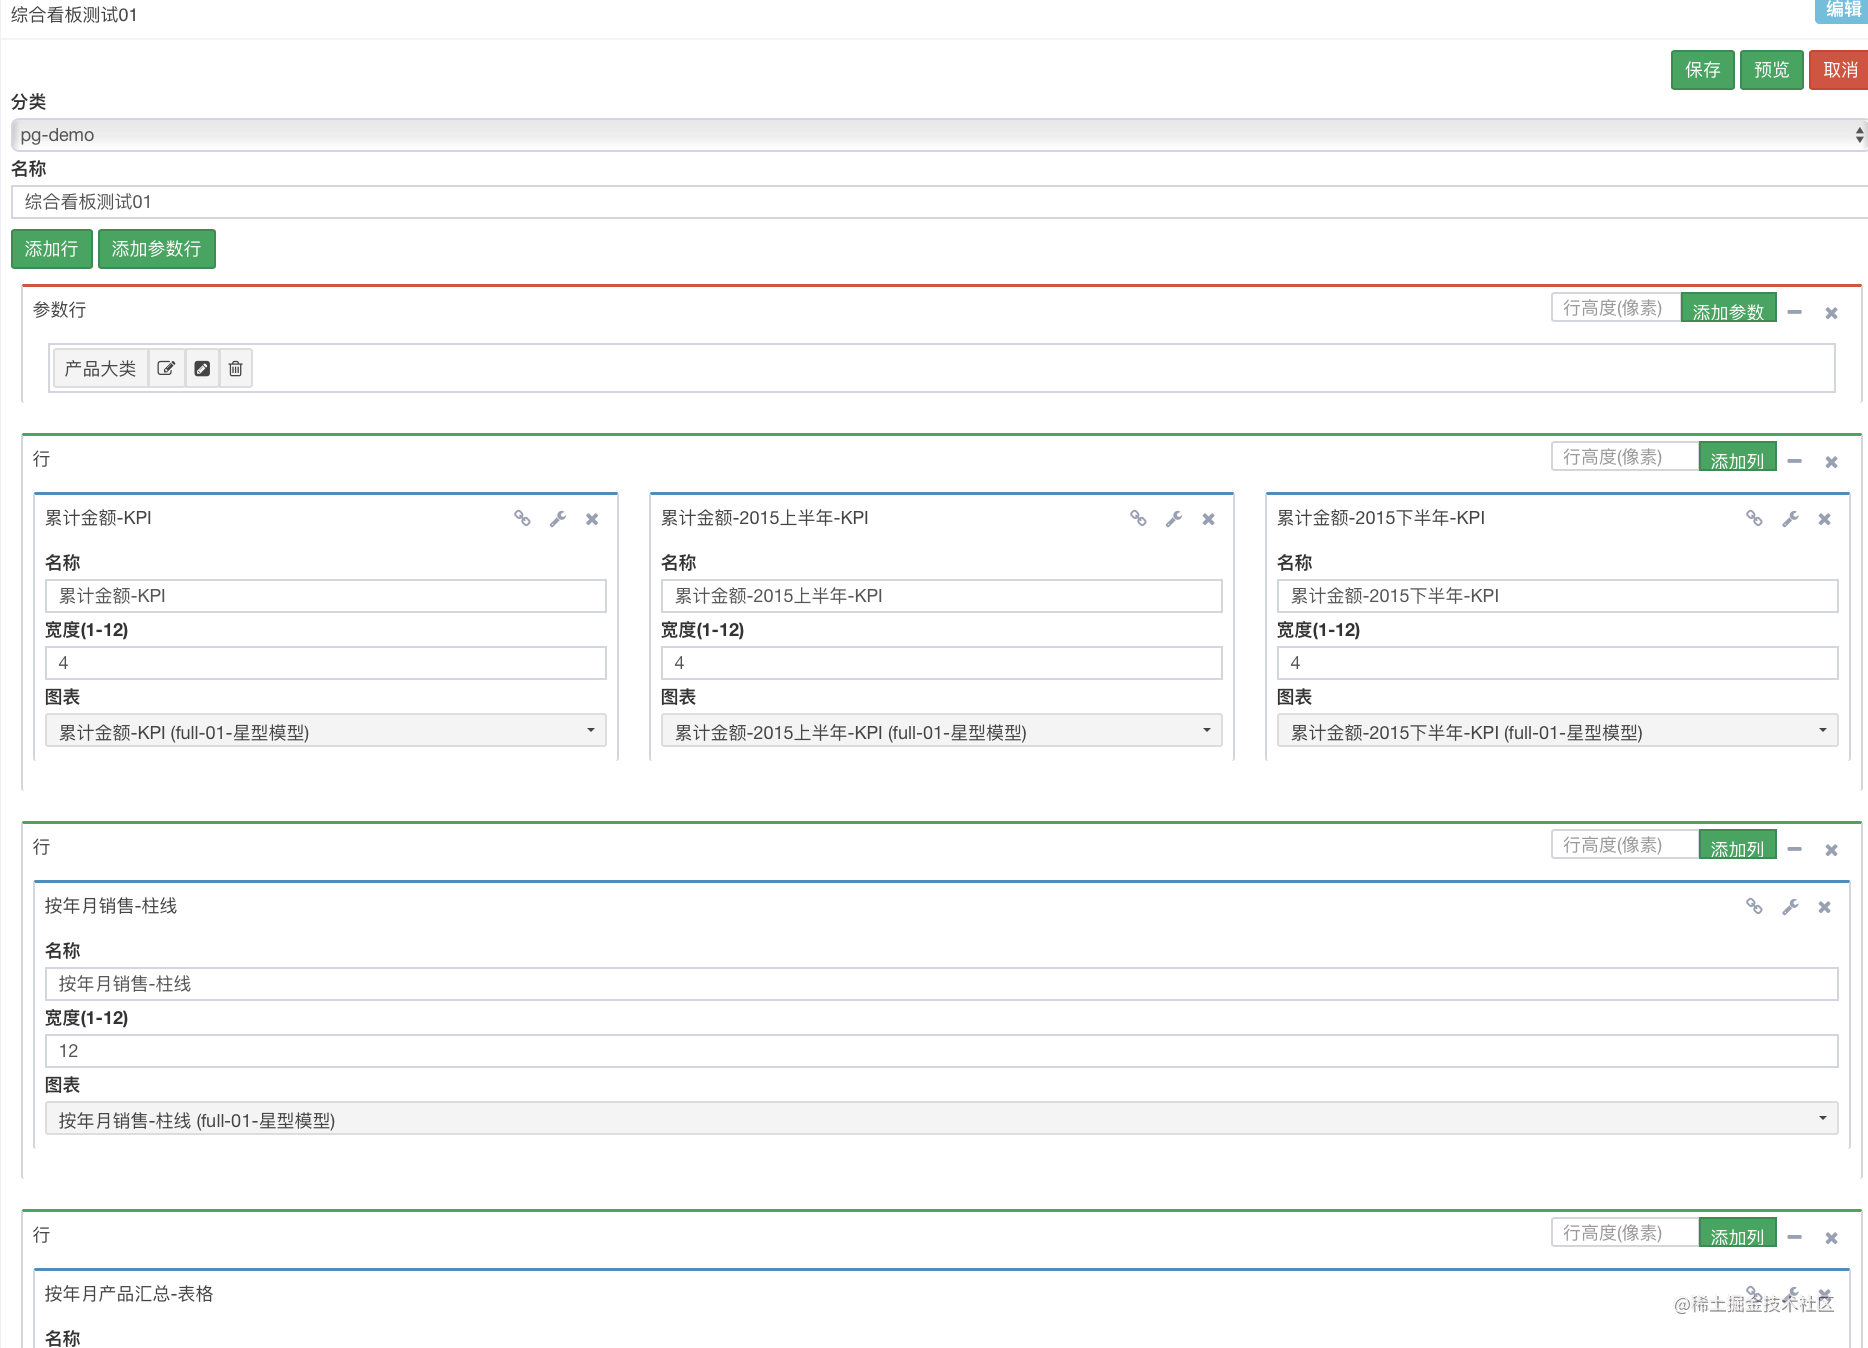Remove the 行 containing 按年月销售-柱线
Image resolution: width=1868 pixels, height=1348 pixels.
pos(1832,850)
